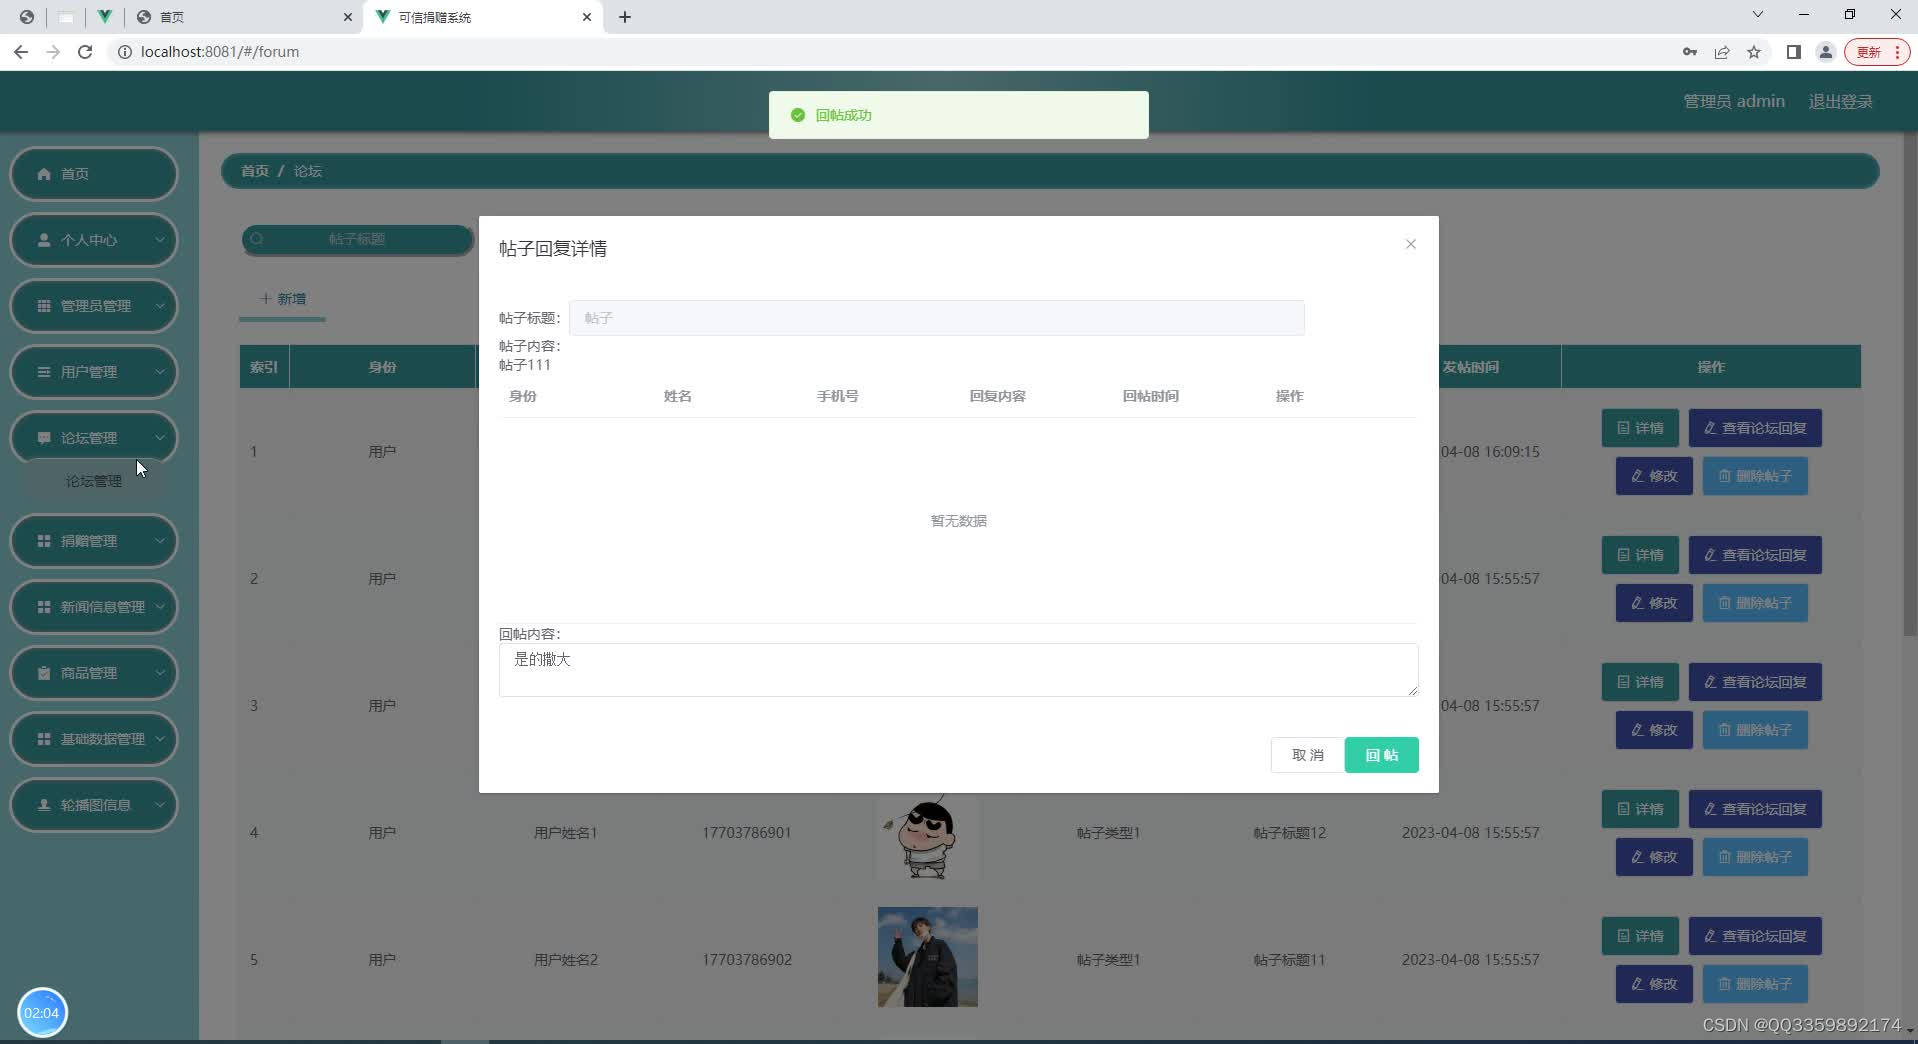Click the home icon beside 首页 in the sidebar
The width and height of the screenshot is (1918, 1044).
(x=44, y=174)
